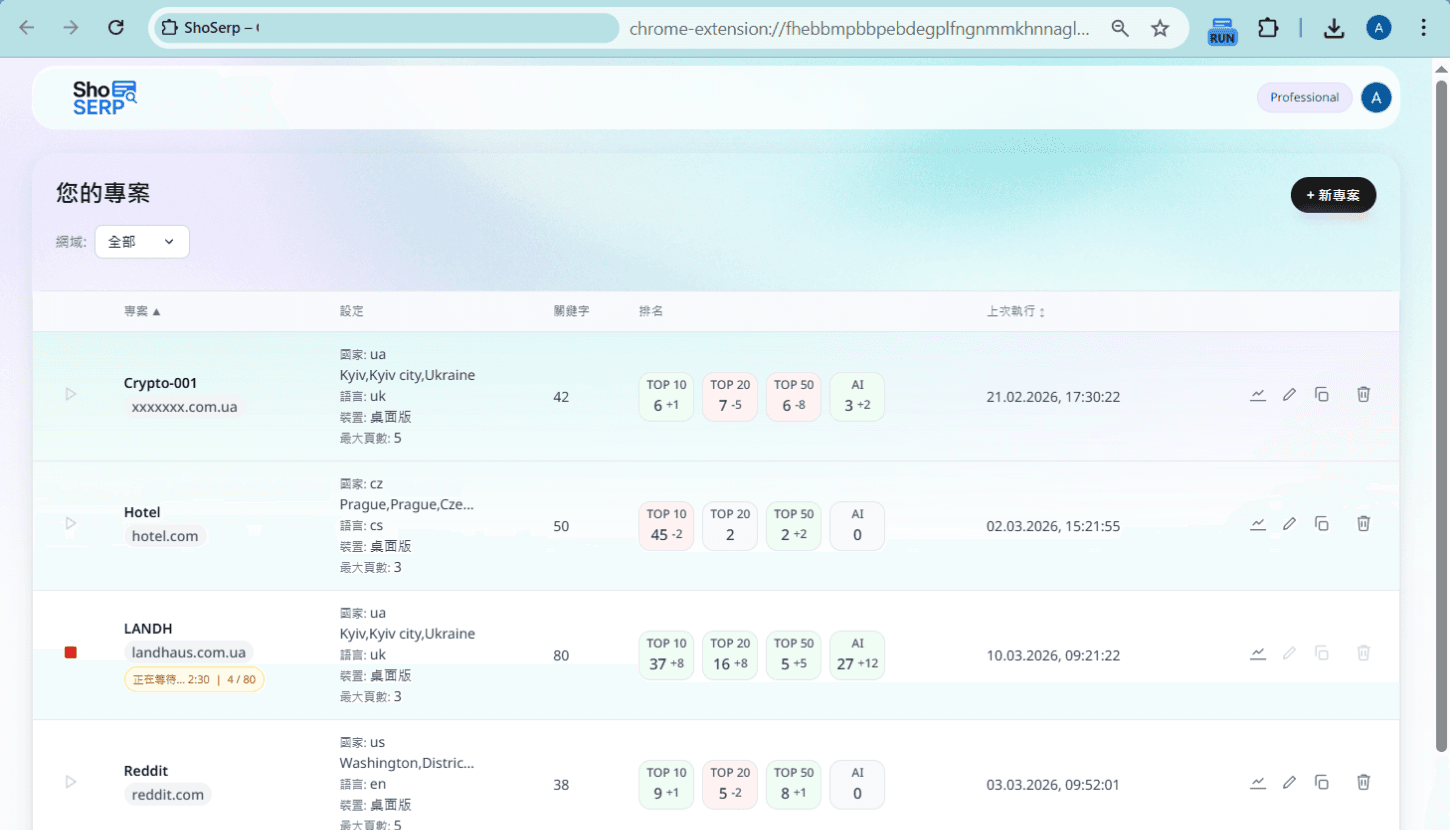Screen dimensions: 1450x830
Task: Open chart history for Crypto-001
Action: pos(1258,395)
